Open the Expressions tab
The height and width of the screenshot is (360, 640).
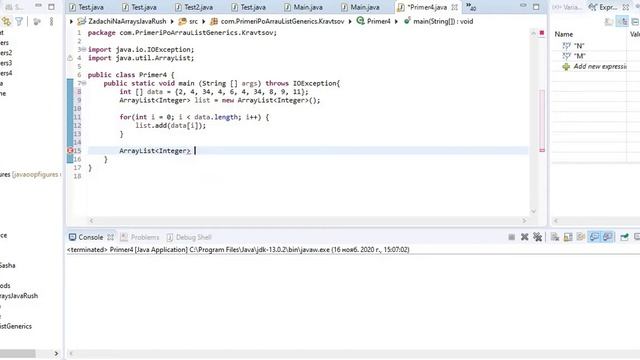click(x=604, y=7)
